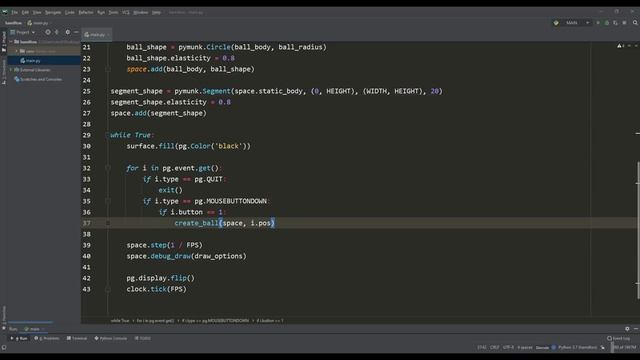Viewport: 640px width, 360px height.
Task: Click the vertical editor scrollbar
Action: point(638,229)
